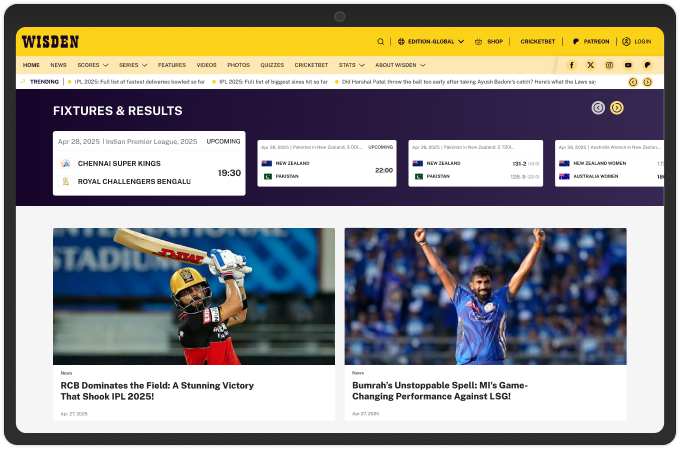680x449 pixels.
Task: Click the login user icon
Action: [x=626, y=42]
